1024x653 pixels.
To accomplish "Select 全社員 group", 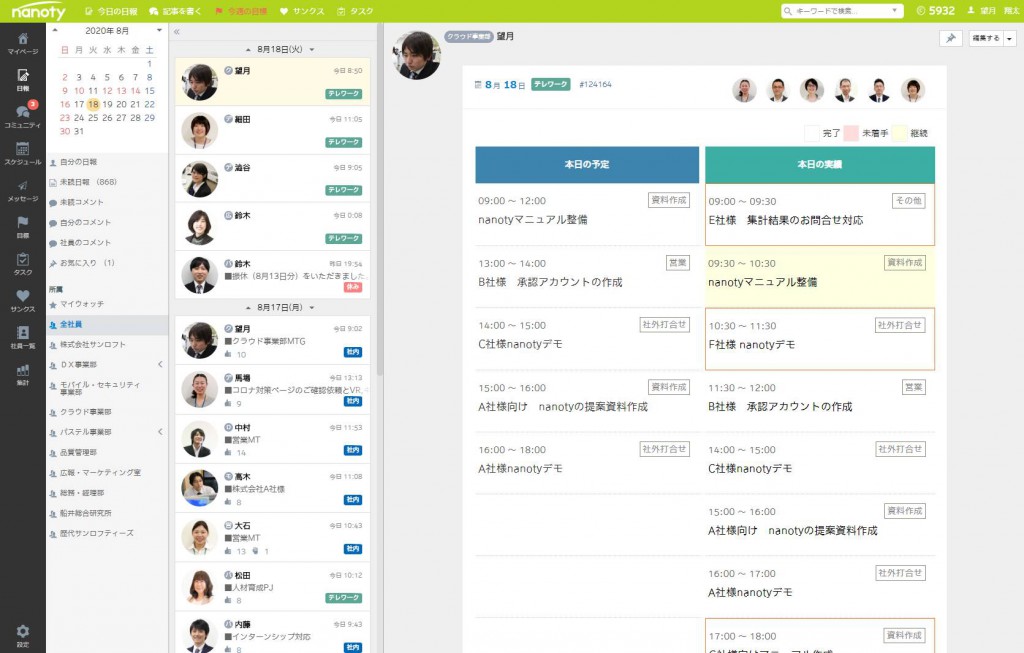I will click(108, 325).
